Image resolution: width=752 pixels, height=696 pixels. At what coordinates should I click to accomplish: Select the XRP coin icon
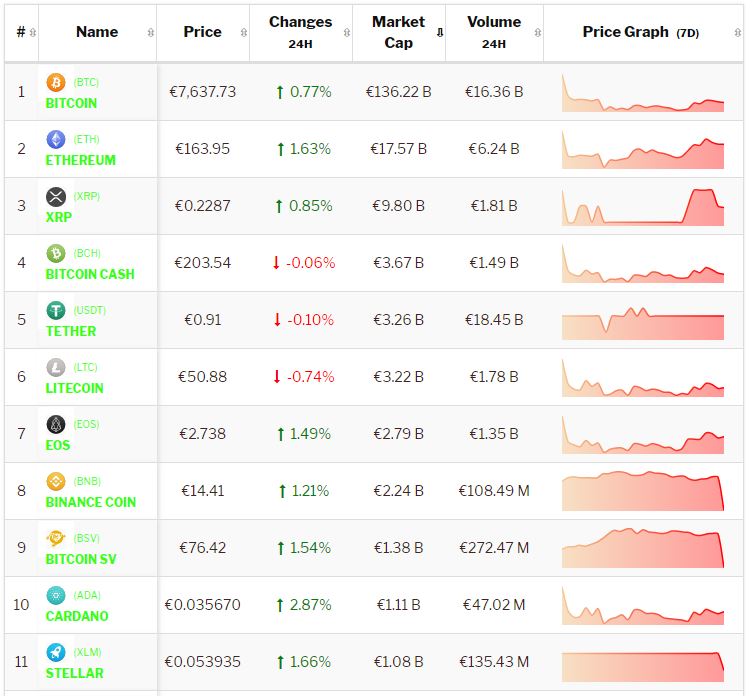click(x=56, y=196)
